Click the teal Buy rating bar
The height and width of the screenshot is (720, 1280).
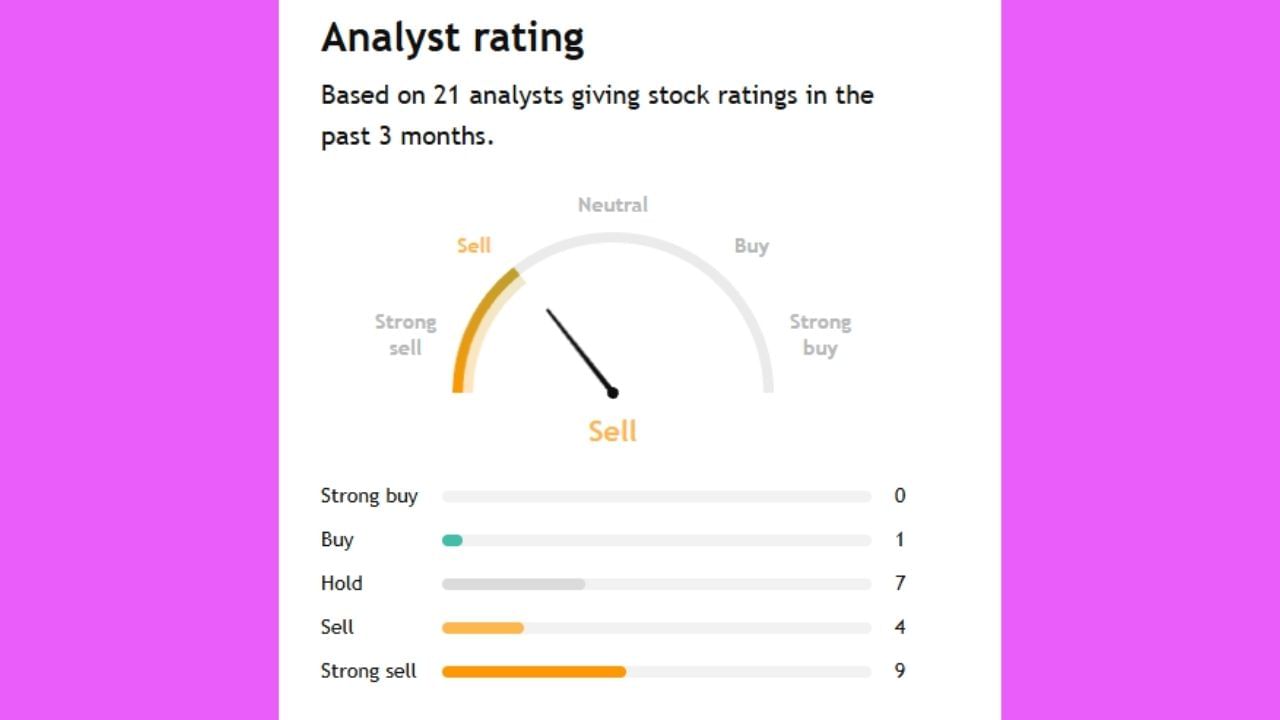(452, 540)
